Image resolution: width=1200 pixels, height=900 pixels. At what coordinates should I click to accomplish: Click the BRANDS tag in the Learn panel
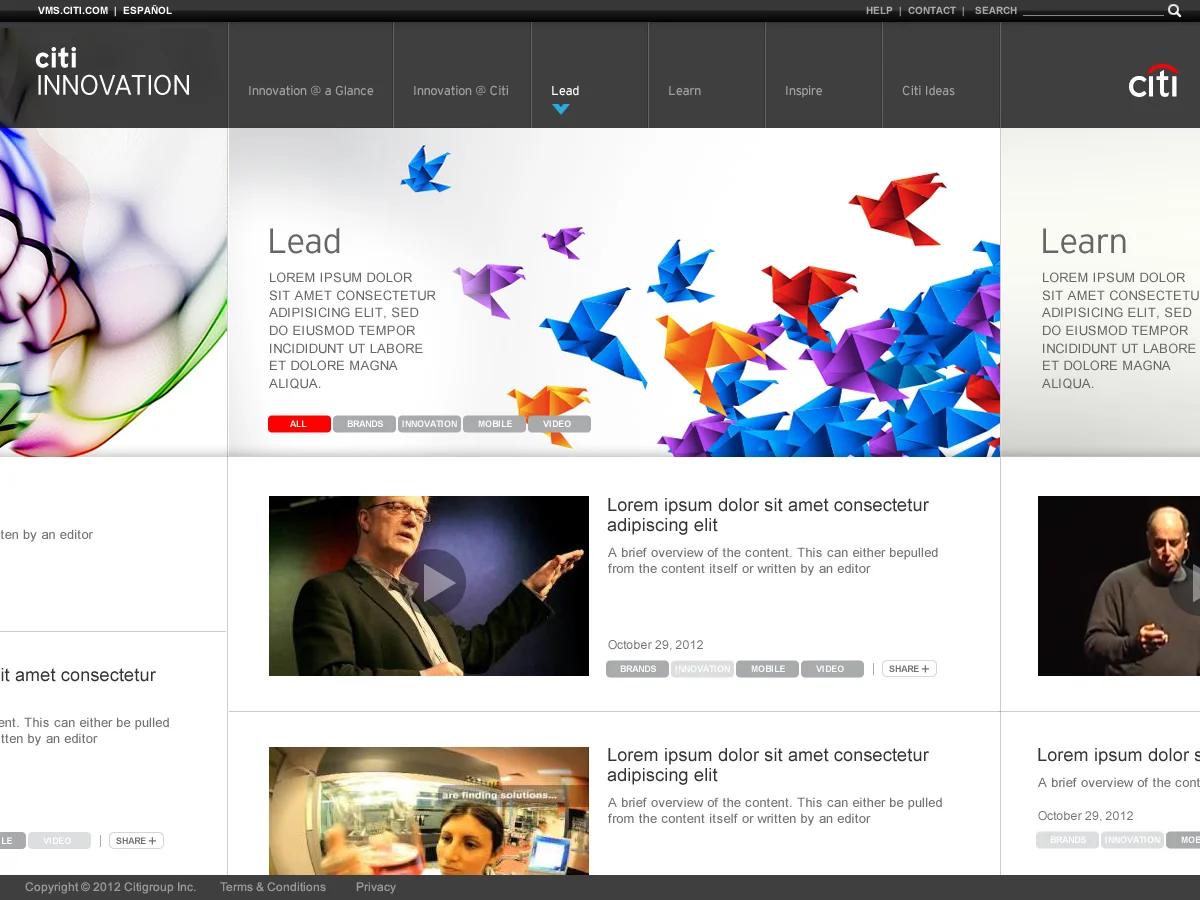[x=1067, y=840]
